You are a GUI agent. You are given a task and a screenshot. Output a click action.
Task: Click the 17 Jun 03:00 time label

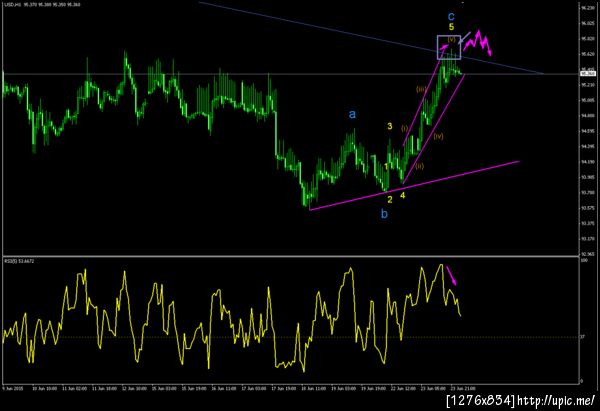pyautogui.click(x=254, y=388)
